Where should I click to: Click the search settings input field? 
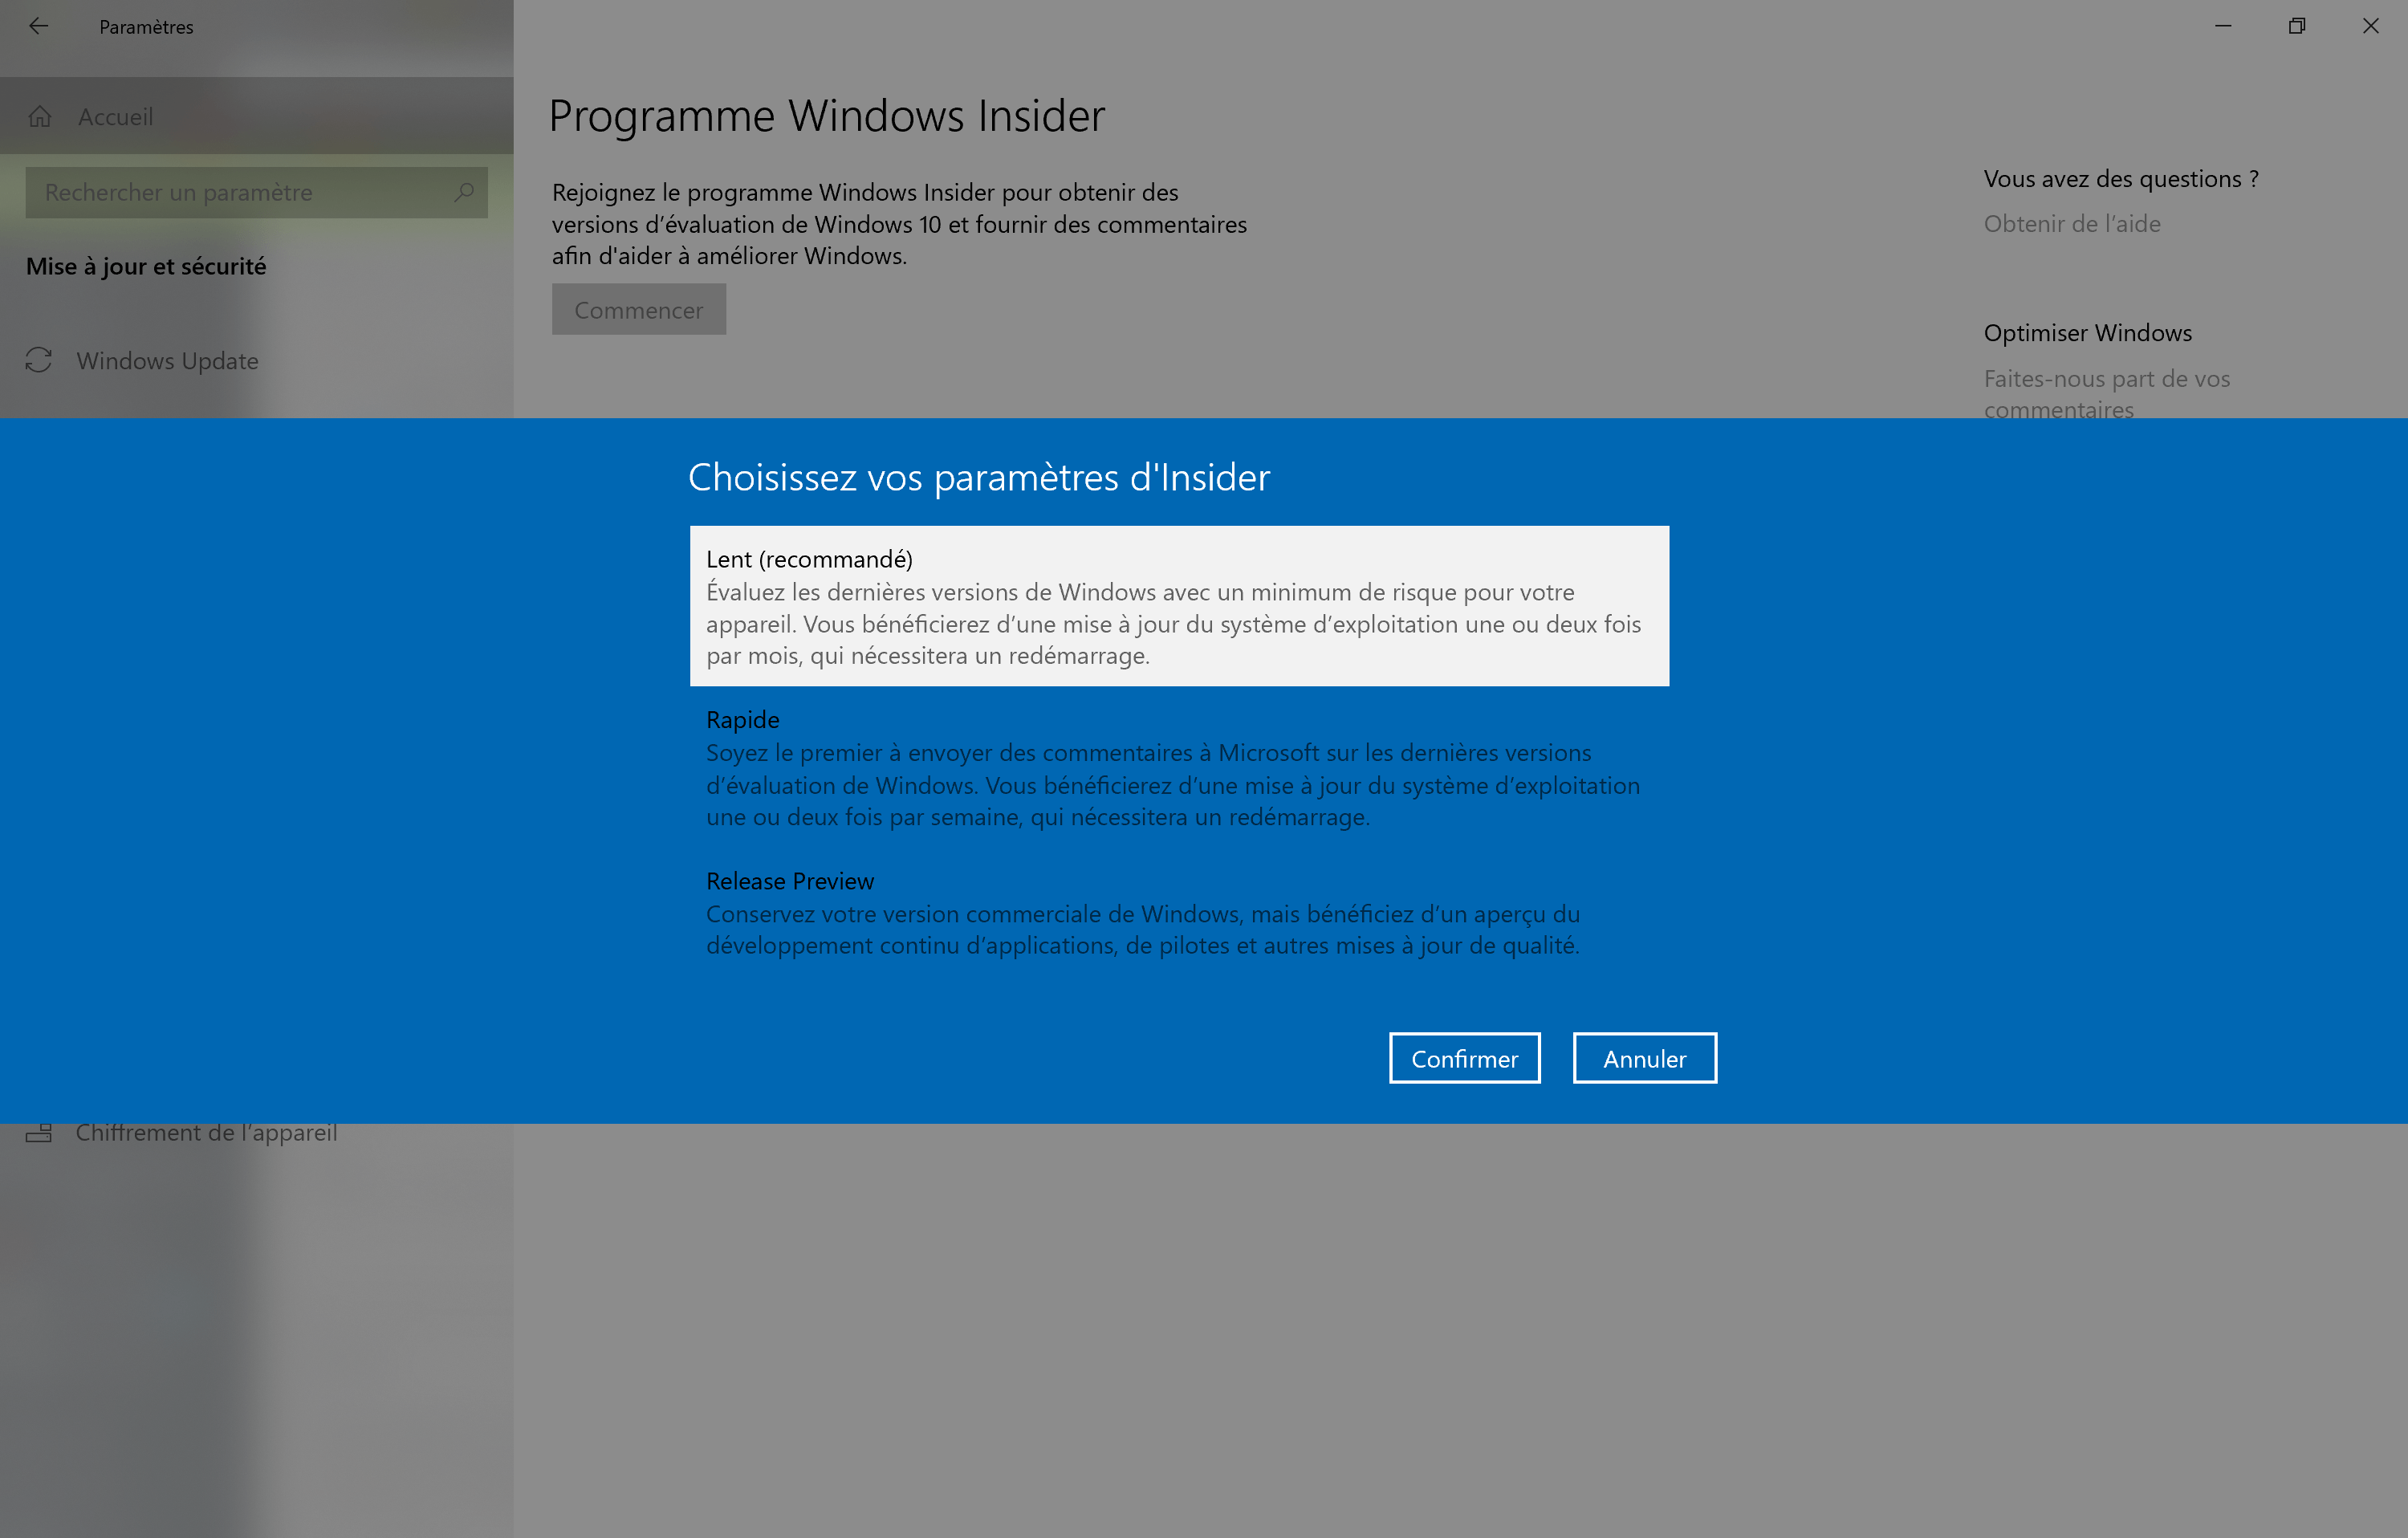click(254, 191)
